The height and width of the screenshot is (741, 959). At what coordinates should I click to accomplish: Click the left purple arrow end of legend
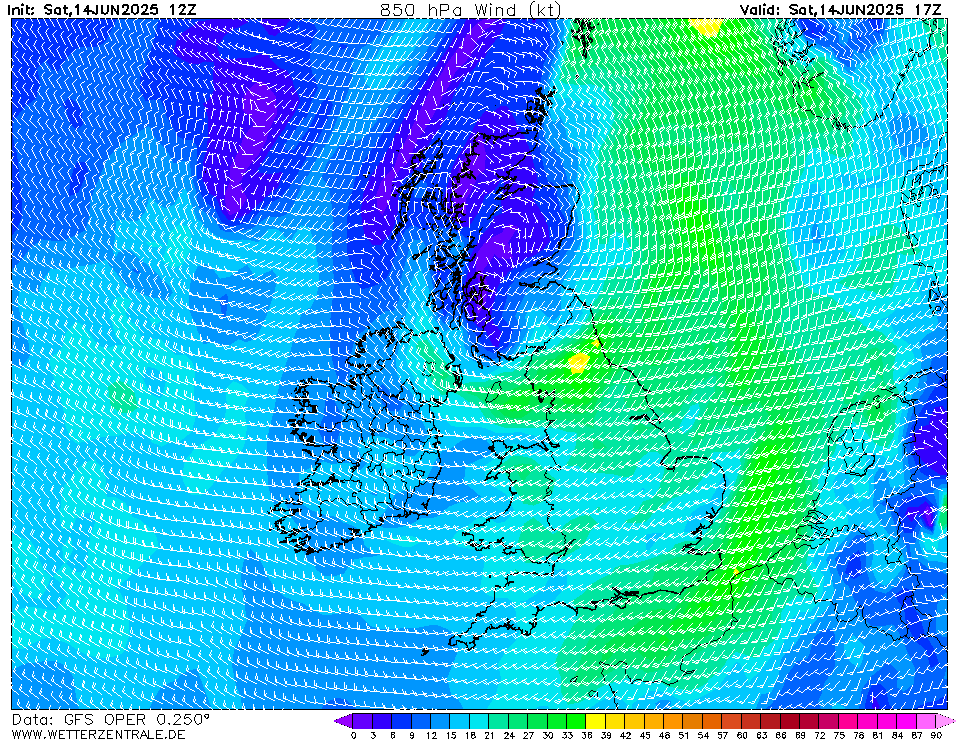tap(343, 721)
